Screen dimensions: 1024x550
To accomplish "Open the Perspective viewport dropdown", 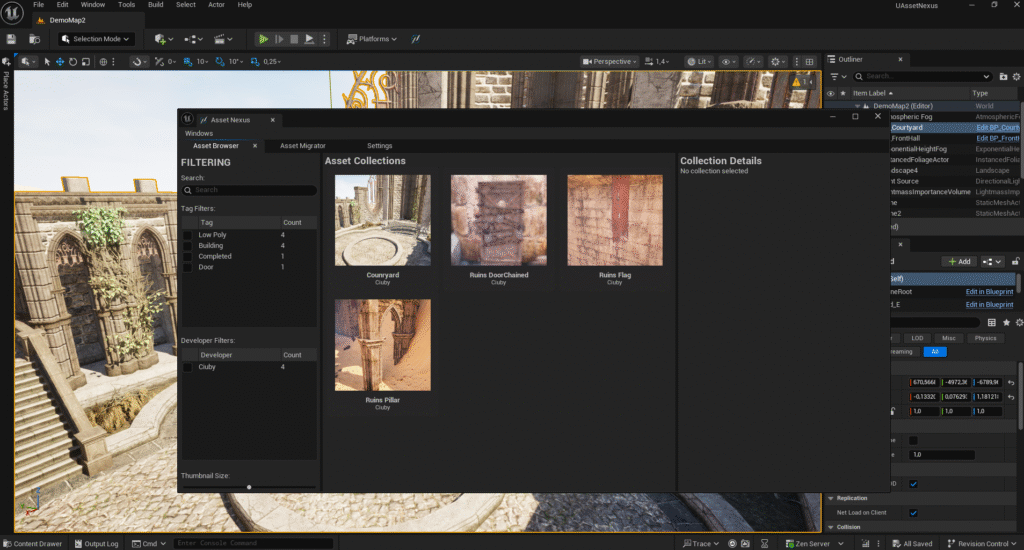I will (x=611, y=62).
